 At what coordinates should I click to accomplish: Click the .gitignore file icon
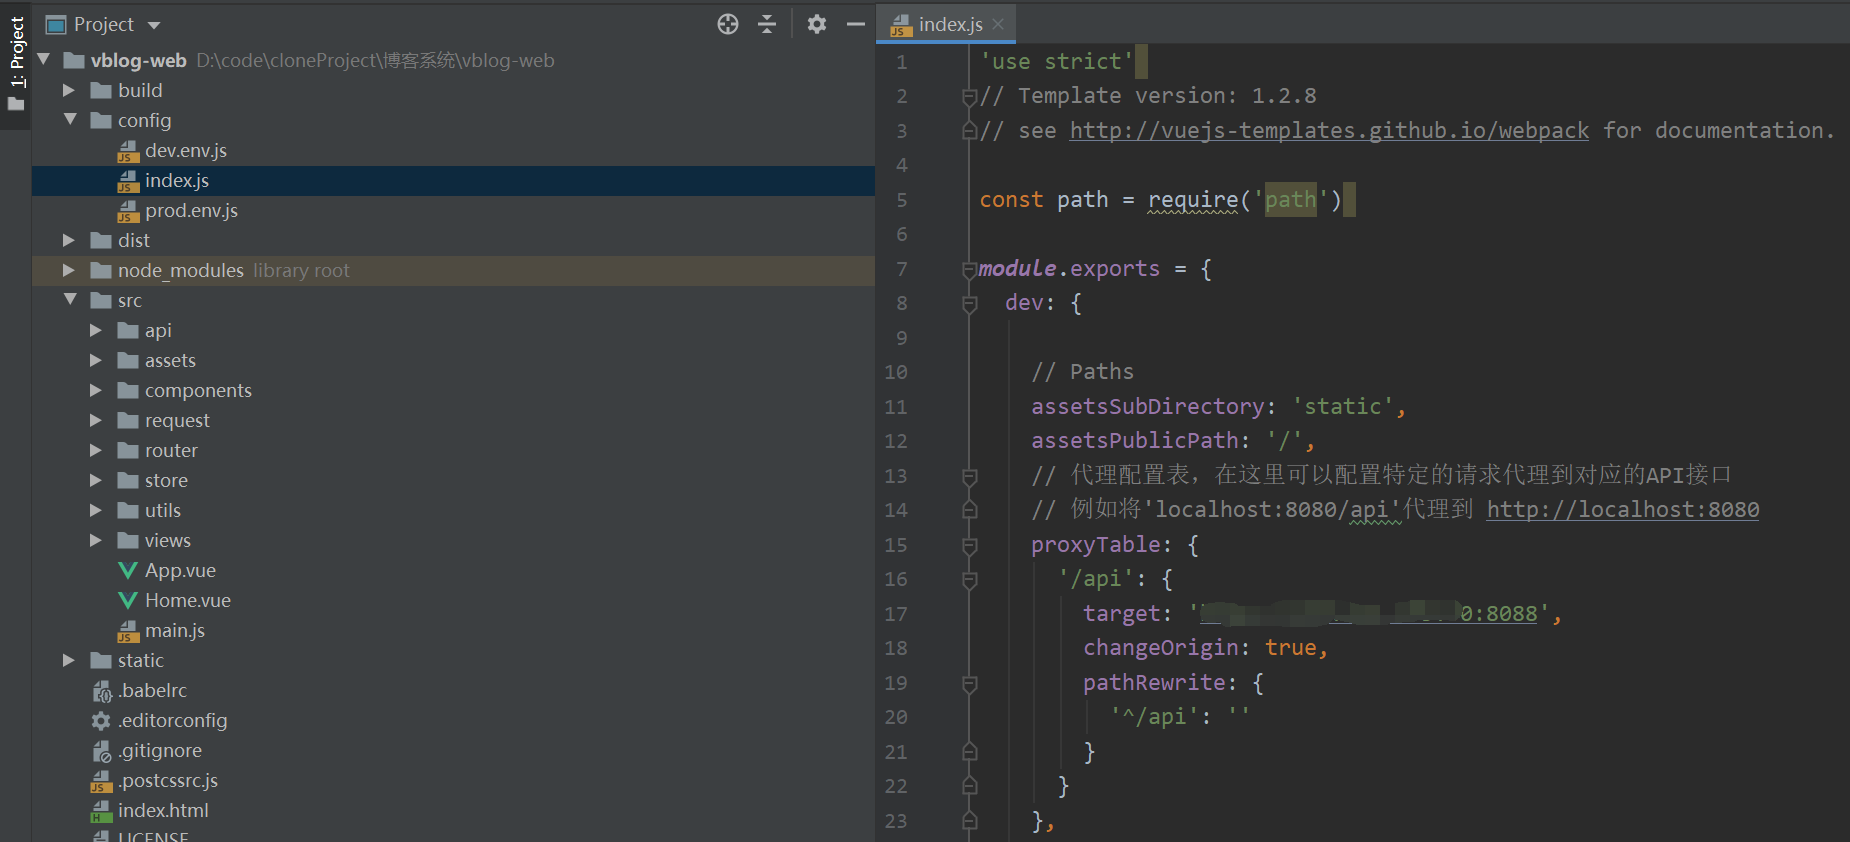tap(101, 751)
